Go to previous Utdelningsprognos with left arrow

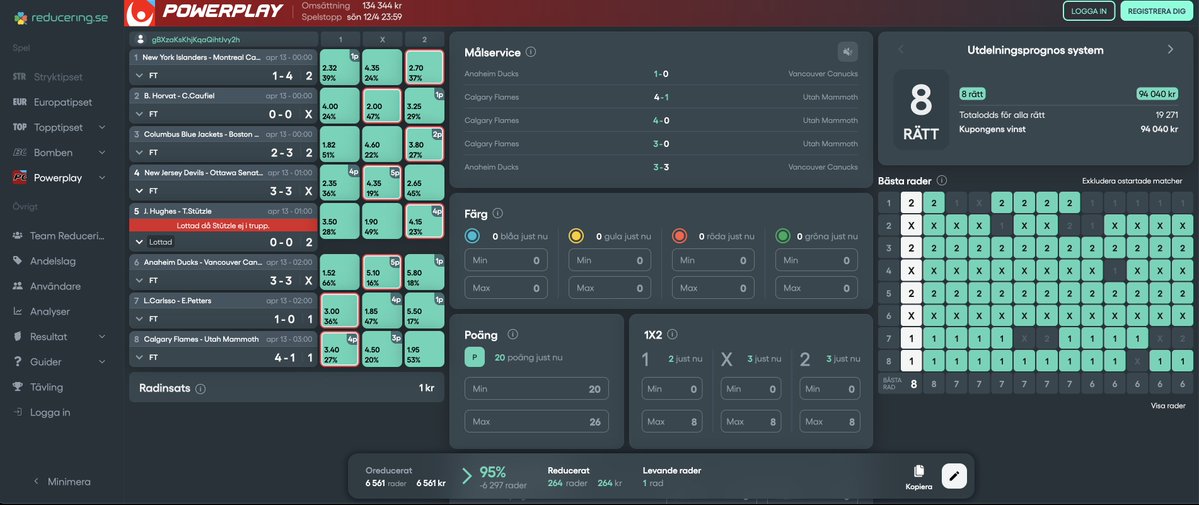point(900,50)
